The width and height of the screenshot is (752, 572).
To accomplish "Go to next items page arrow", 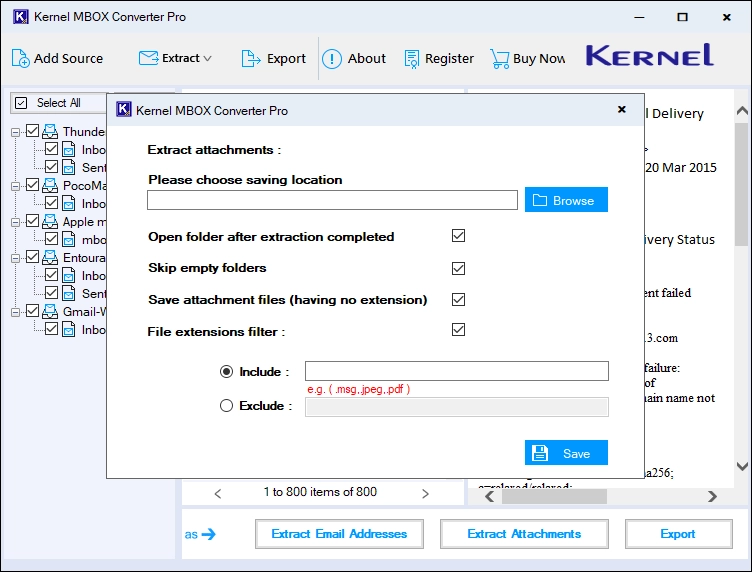I will coord(425,493).
